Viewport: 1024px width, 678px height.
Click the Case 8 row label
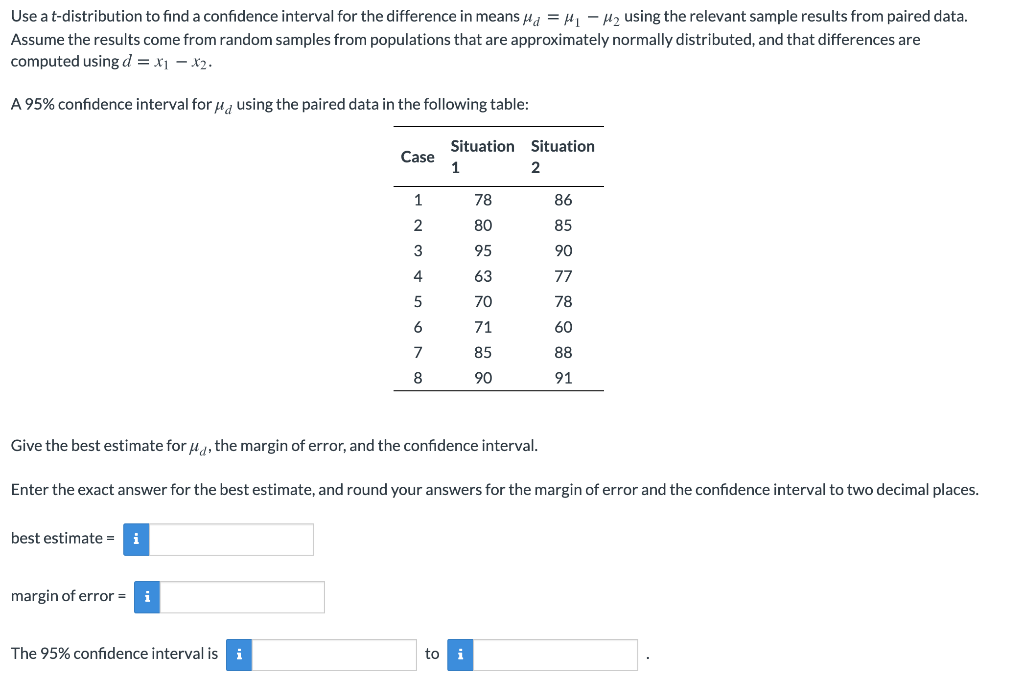tap(417, 377)
